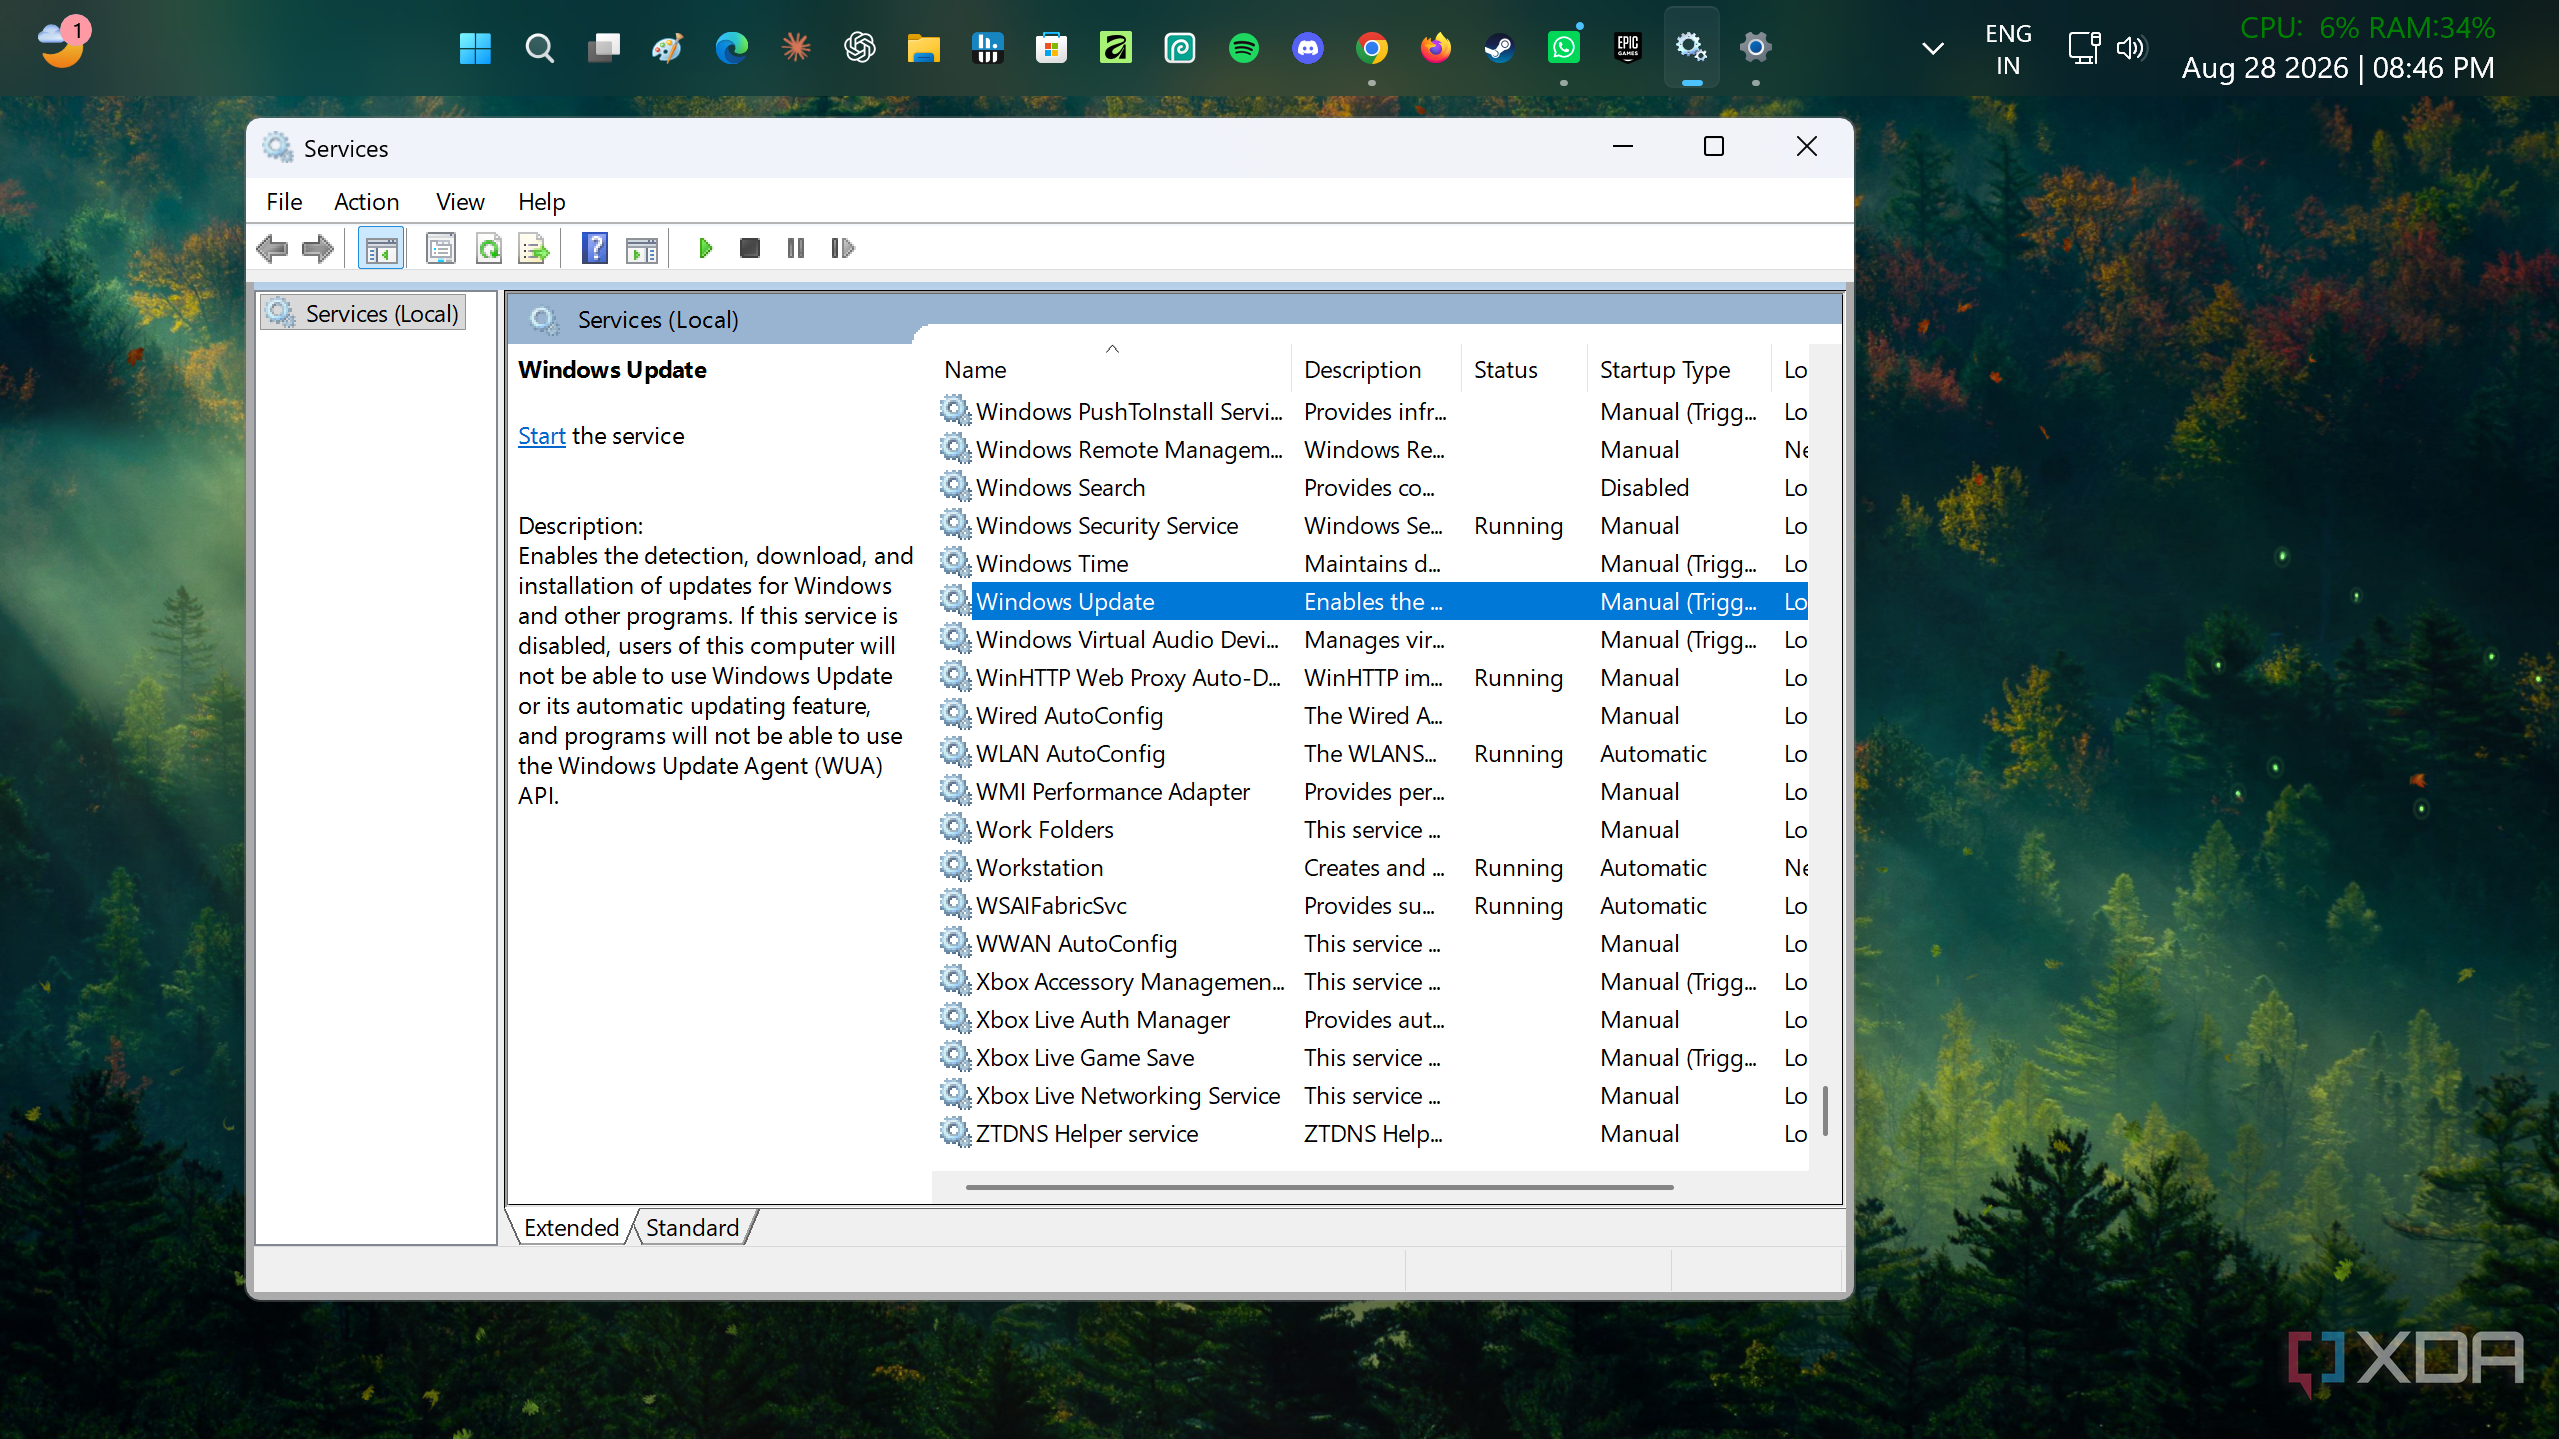The width and height of the screenshot is (2559, 1439).
Task: Open Steam from the taskbar
Action: (1499, 47)
